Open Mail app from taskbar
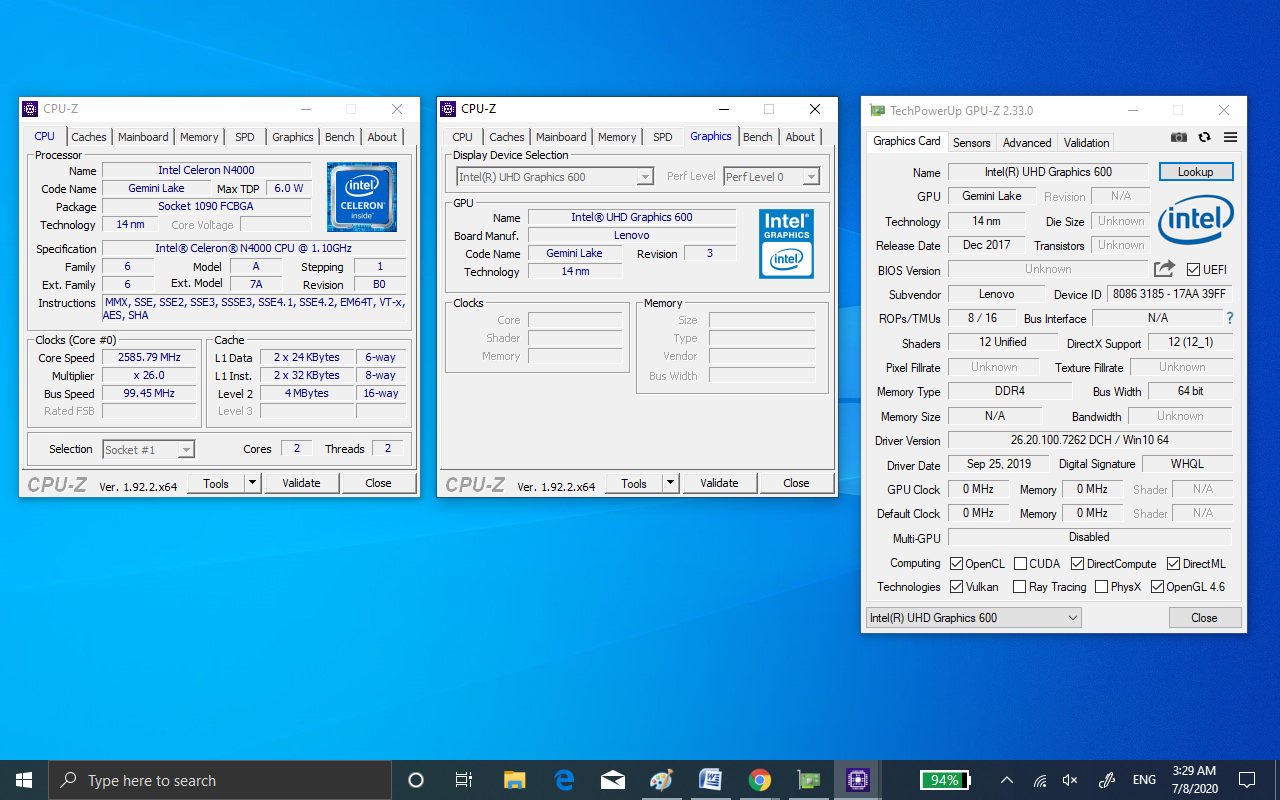 pos(613,780)
